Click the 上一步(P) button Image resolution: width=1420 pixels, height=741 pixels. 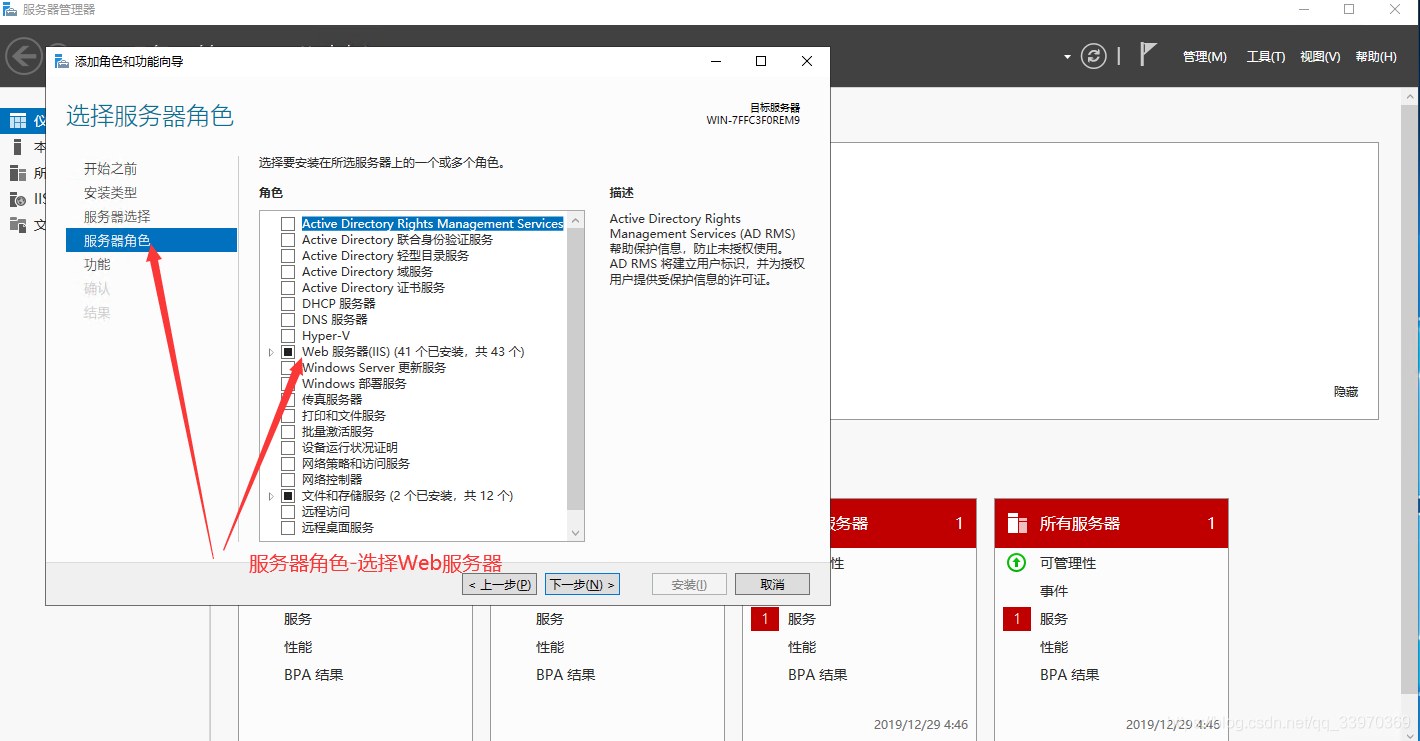click(x=499, y=584)
